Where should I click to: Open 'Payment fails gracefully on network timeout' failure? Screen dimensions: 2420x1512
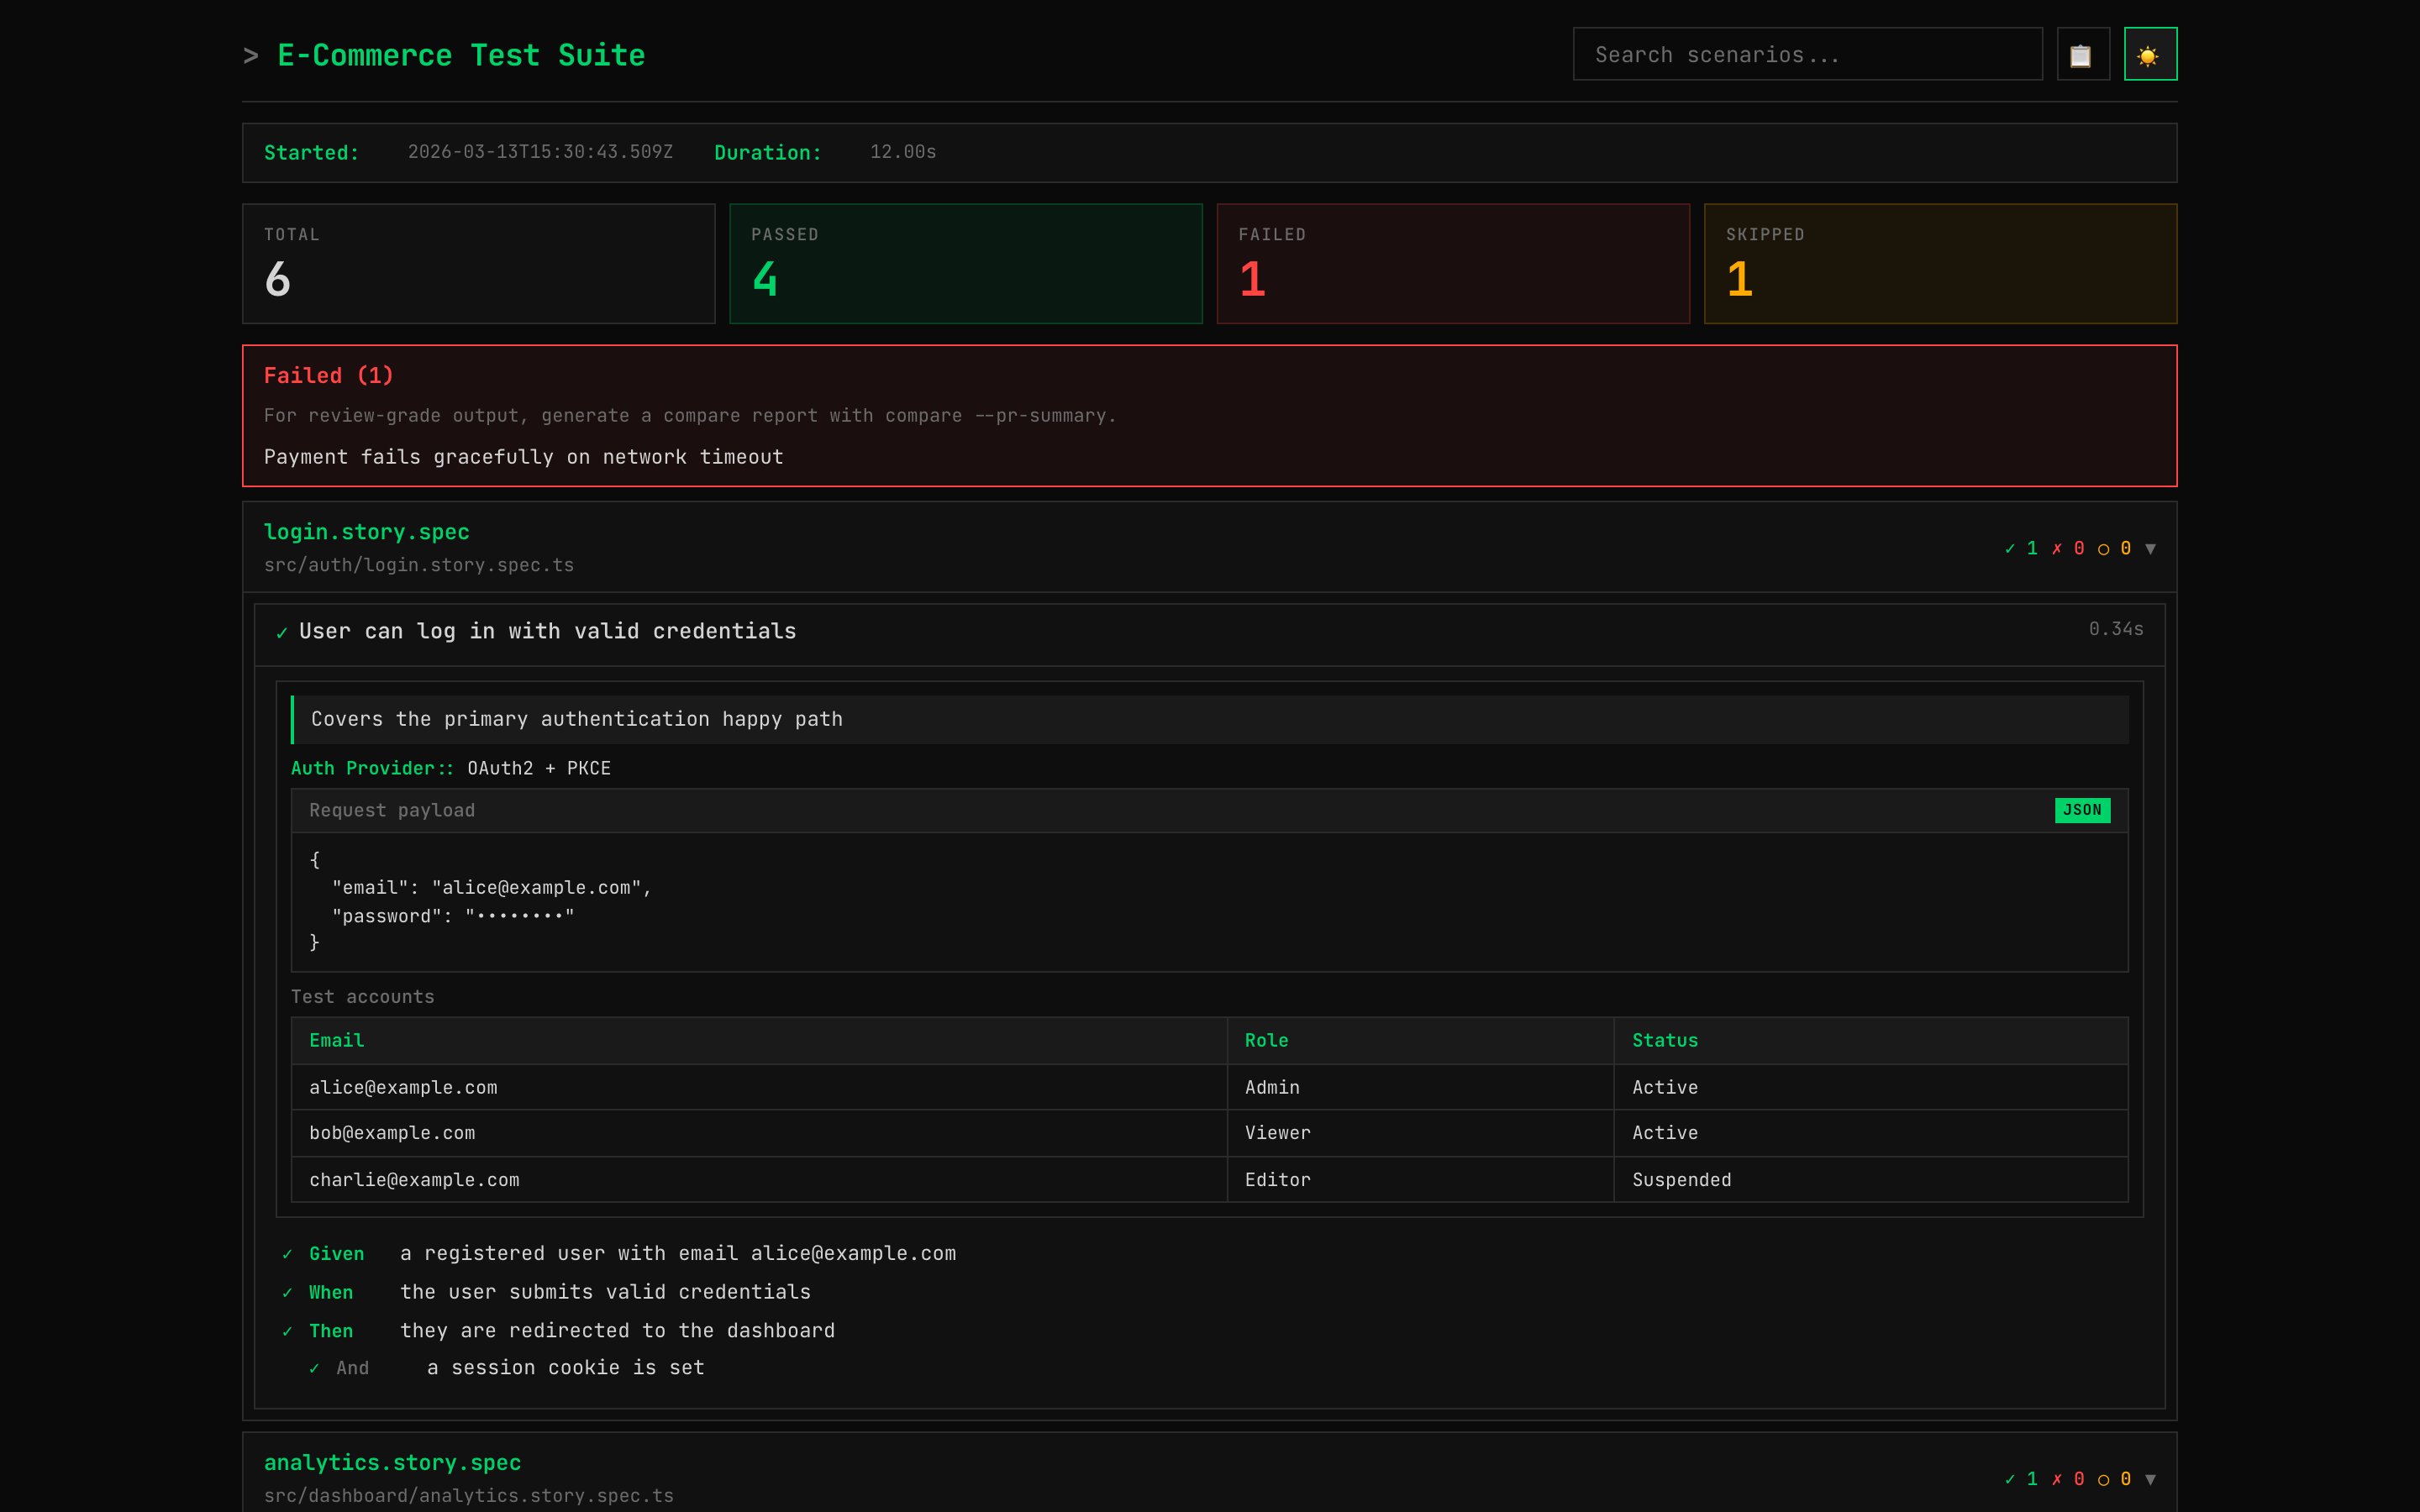[x=523, y=457]
